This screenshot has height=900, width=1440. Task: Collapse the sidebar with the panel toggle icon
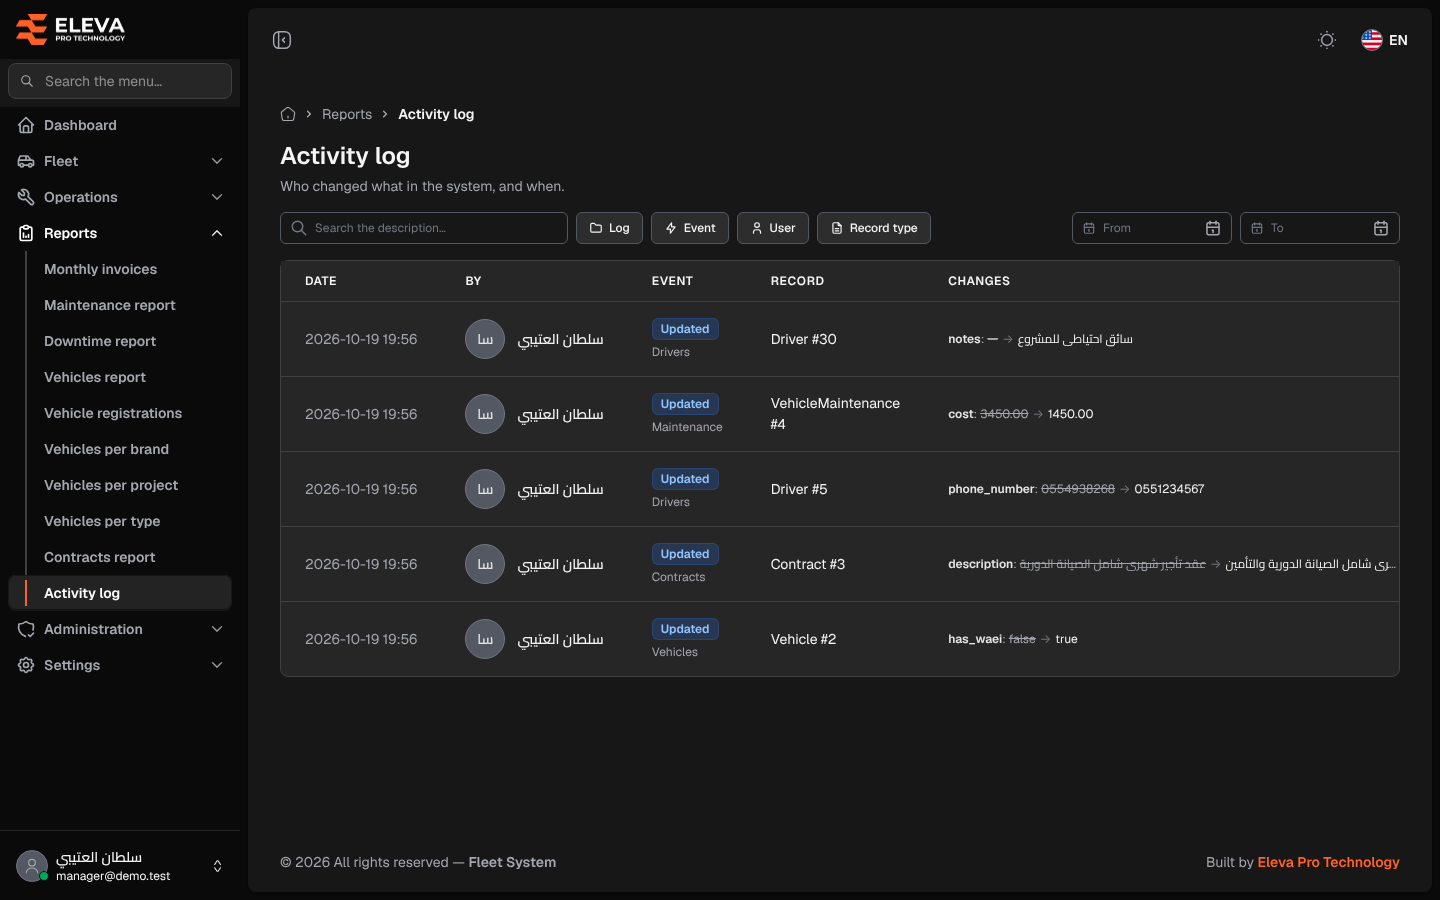point(282,40)
